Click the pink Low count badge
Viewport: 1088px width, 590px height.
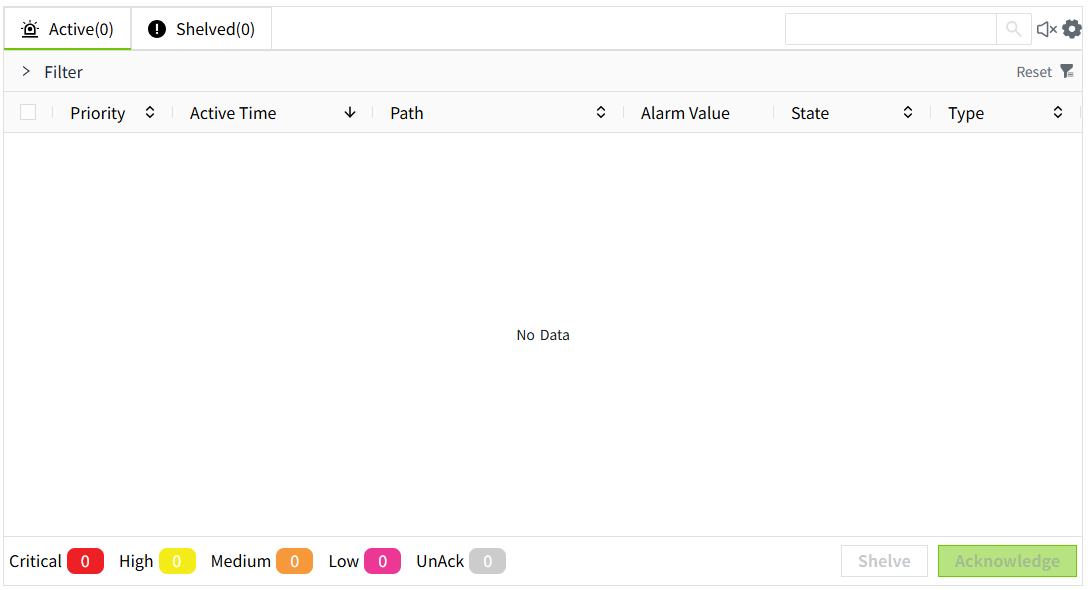coord(382,561)
